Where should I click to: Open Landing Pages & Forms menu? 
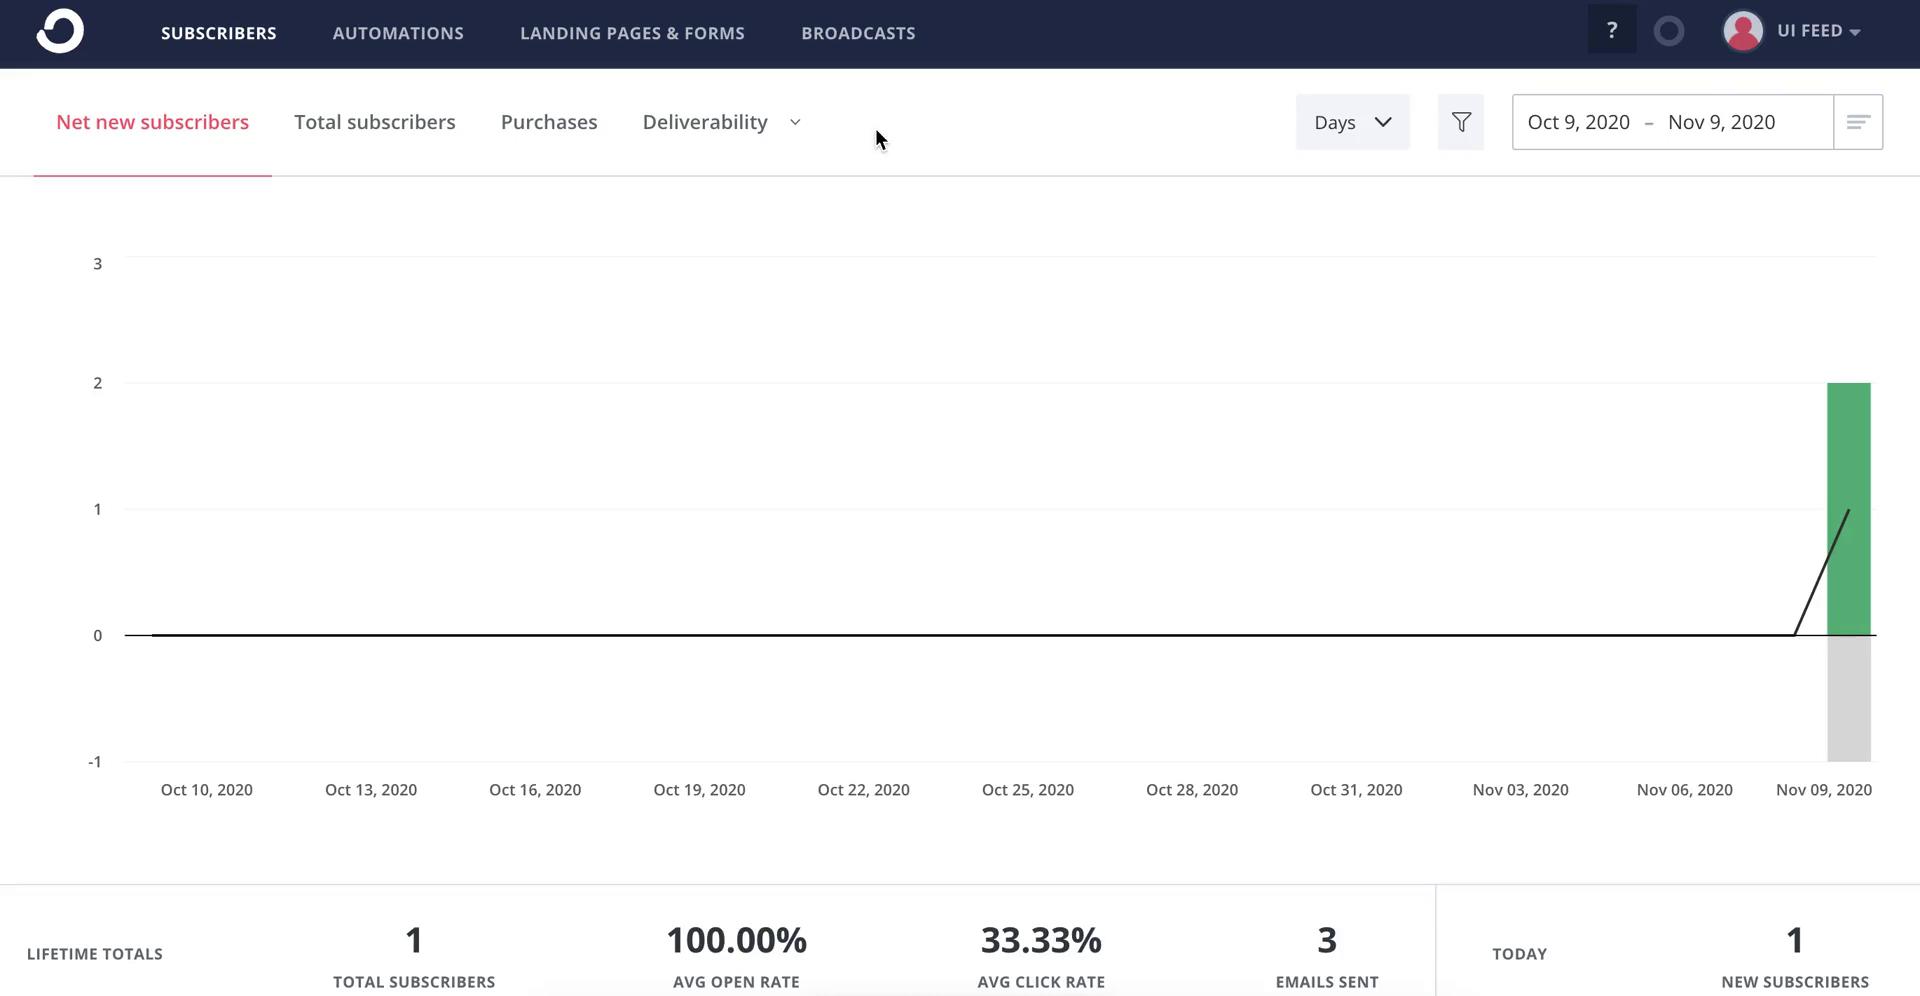(632, 33)
